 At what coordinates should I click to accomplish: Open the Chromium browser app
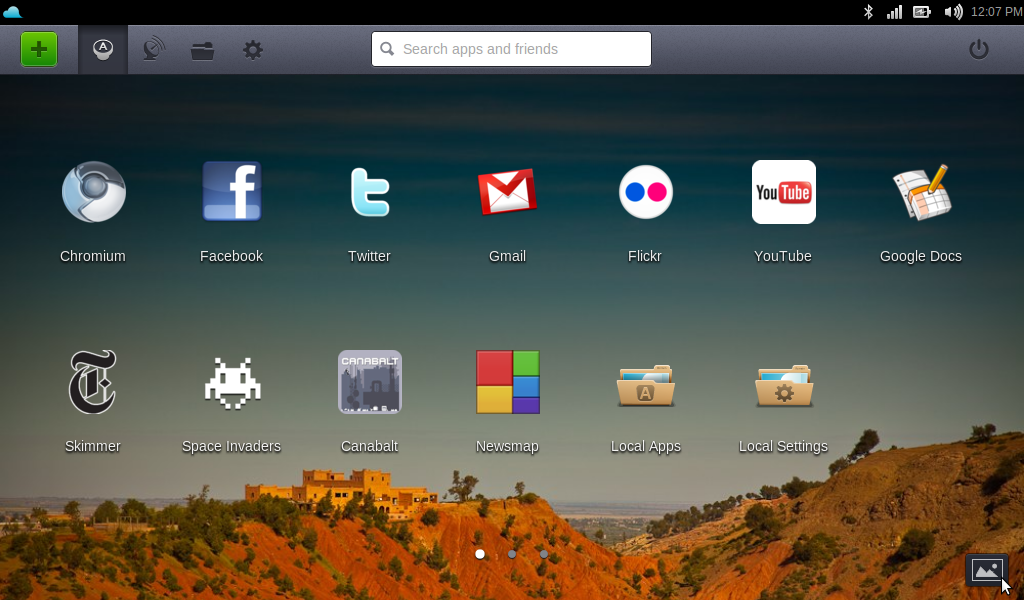tap(93, 192)
